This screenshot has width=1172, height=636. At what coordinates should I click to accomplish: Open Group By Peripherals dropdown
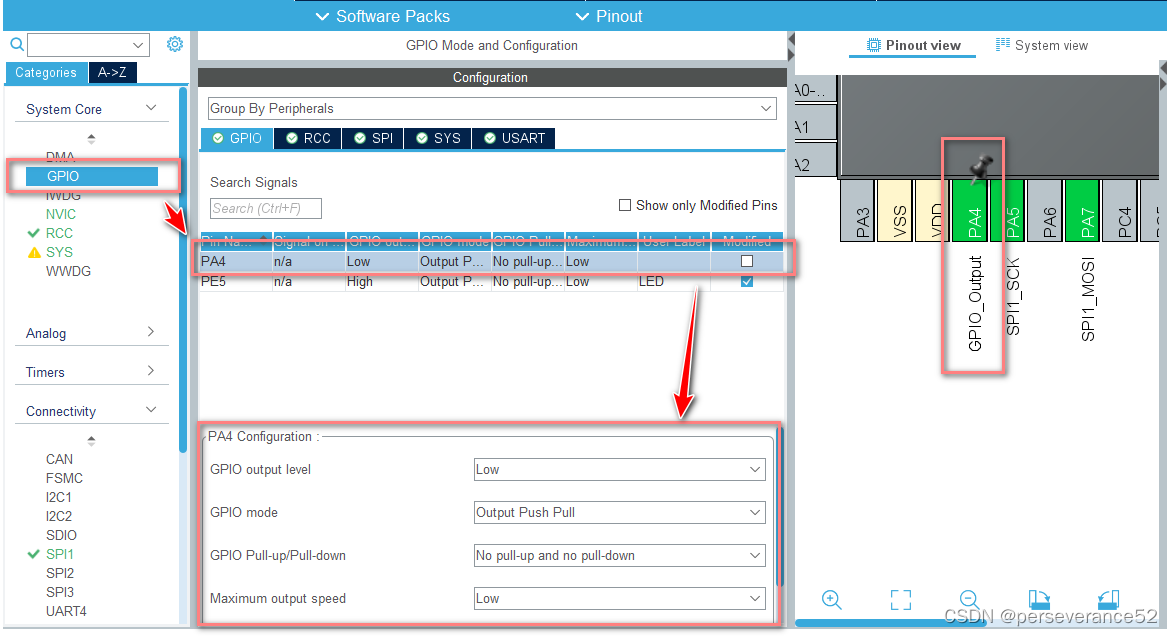coord(492,108)
